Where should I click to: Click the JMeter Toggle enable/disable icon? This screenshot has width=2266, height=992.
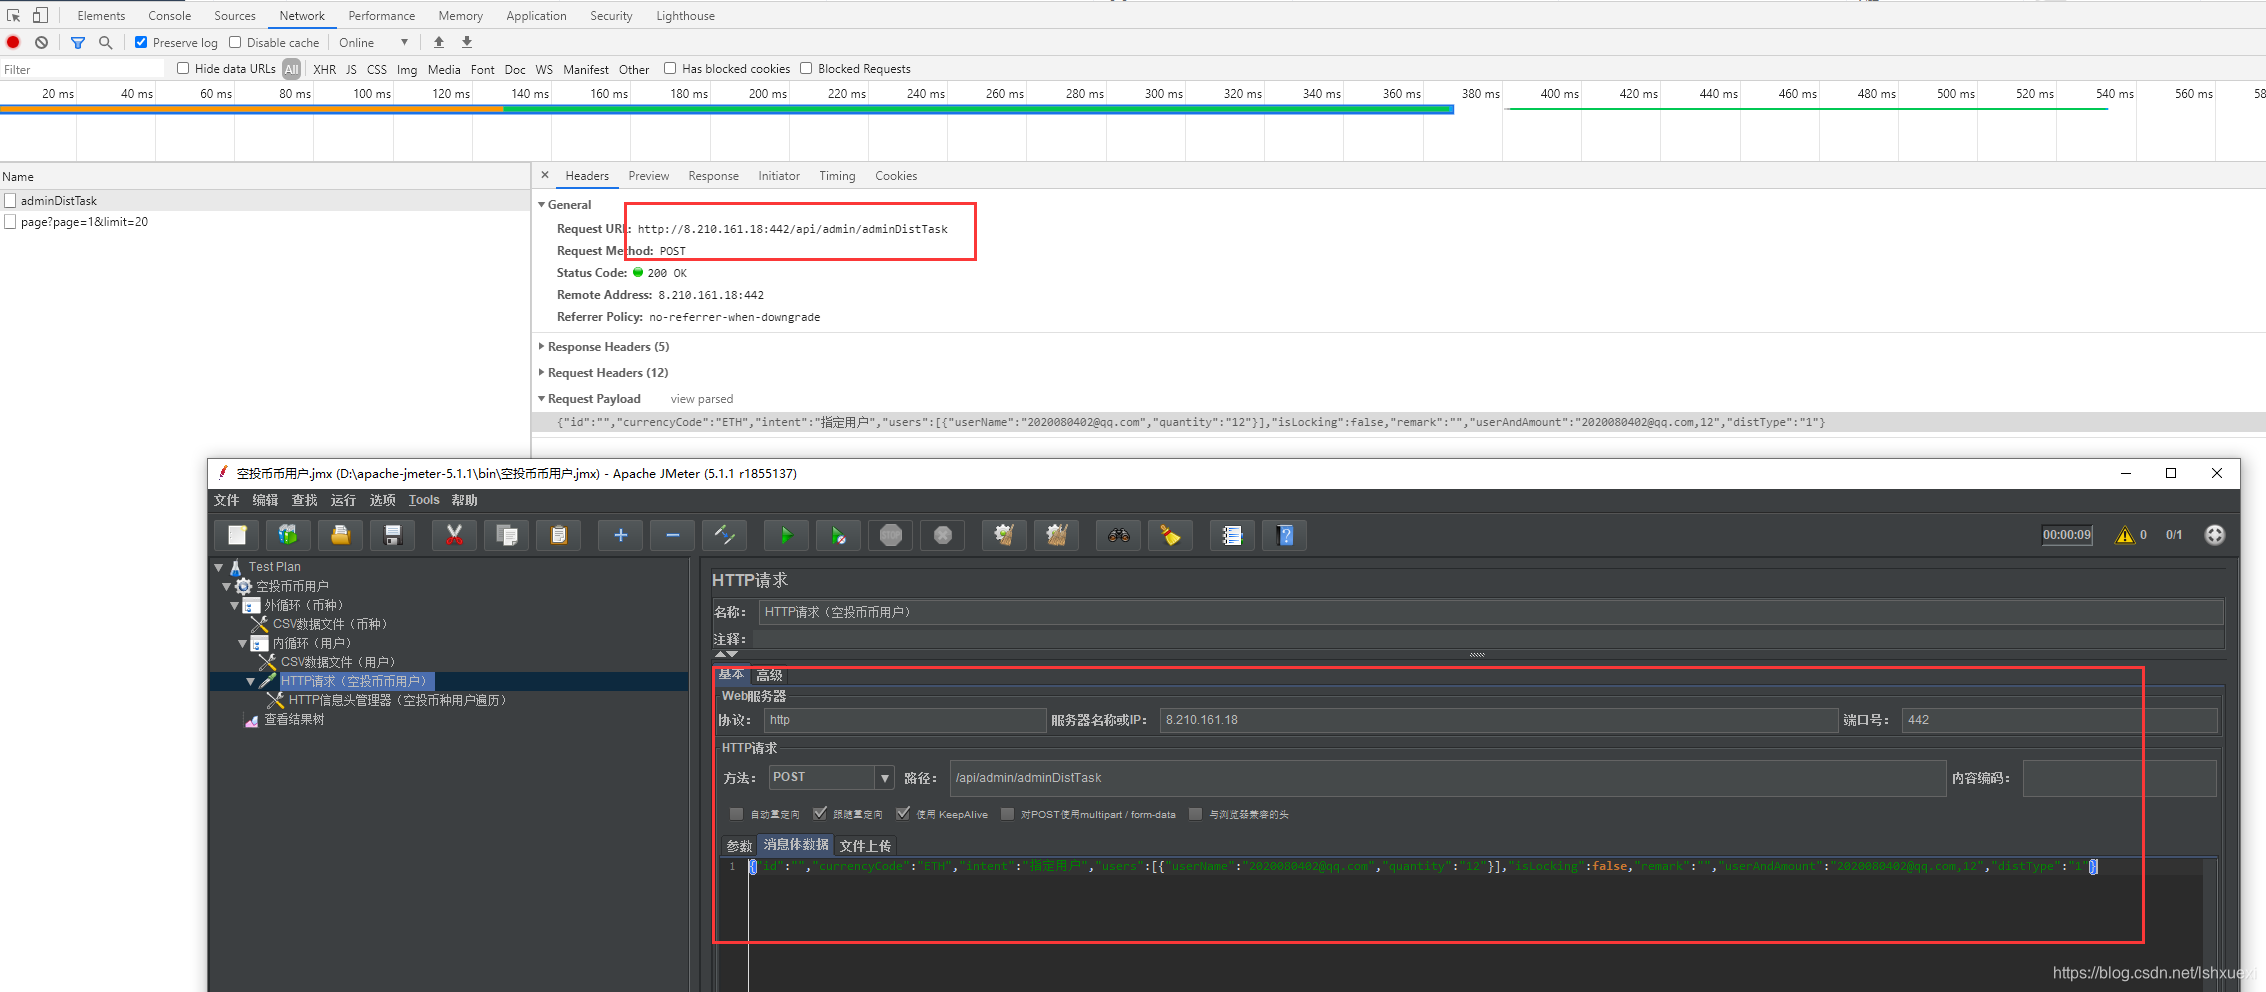click(x=725, y=535)
